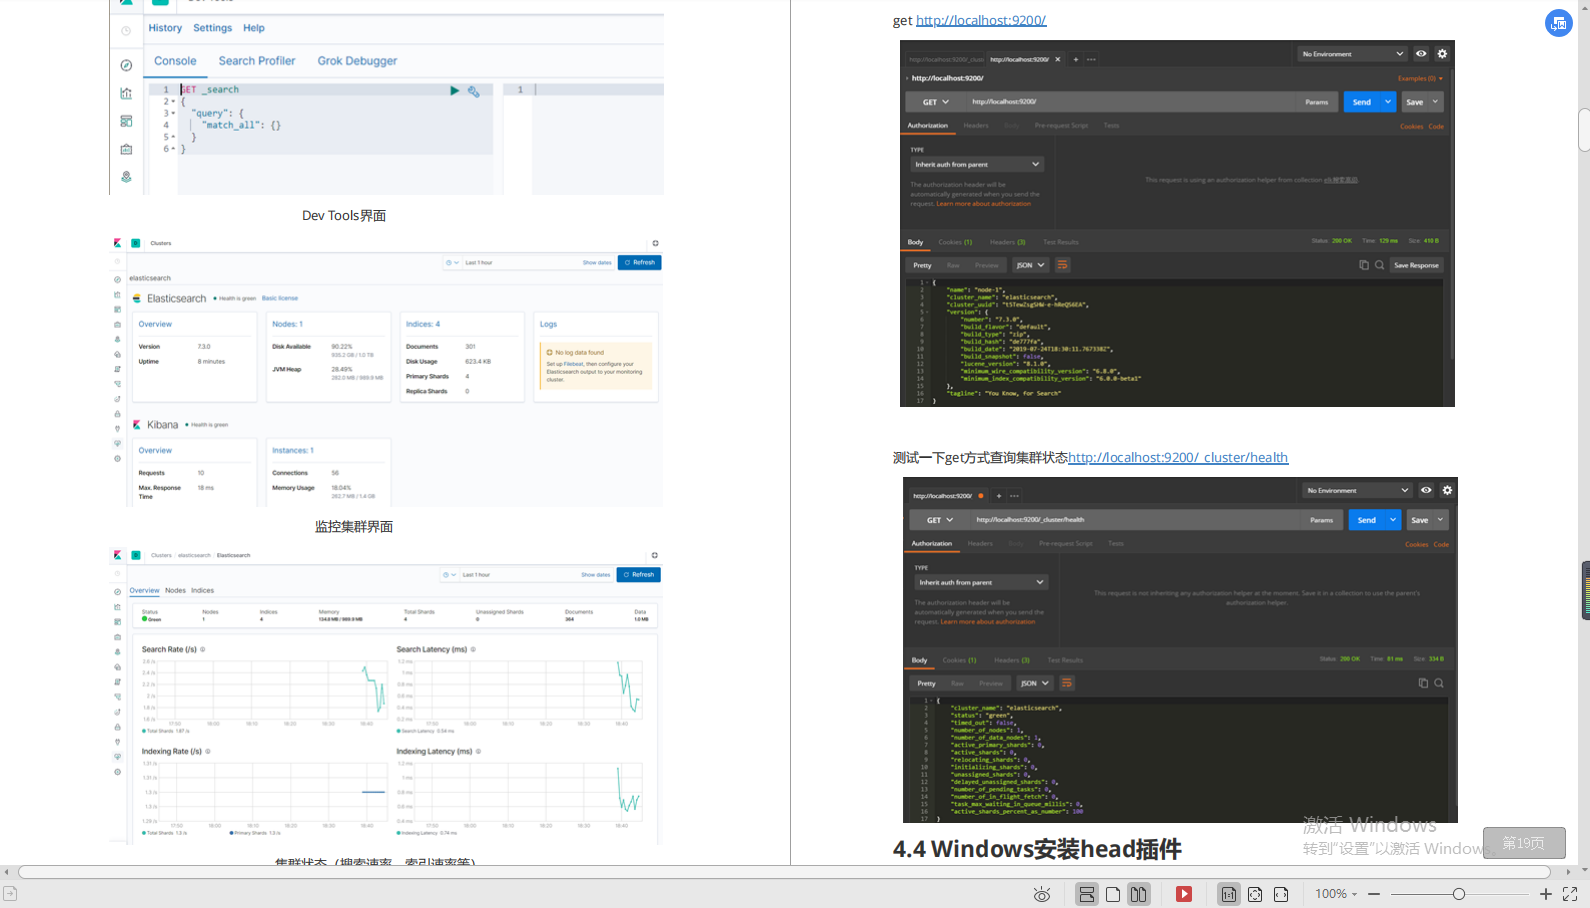Open the localhost:9200/_cluster/health link
Viewport: 1590px width, 908px height.
point(1178,457)
